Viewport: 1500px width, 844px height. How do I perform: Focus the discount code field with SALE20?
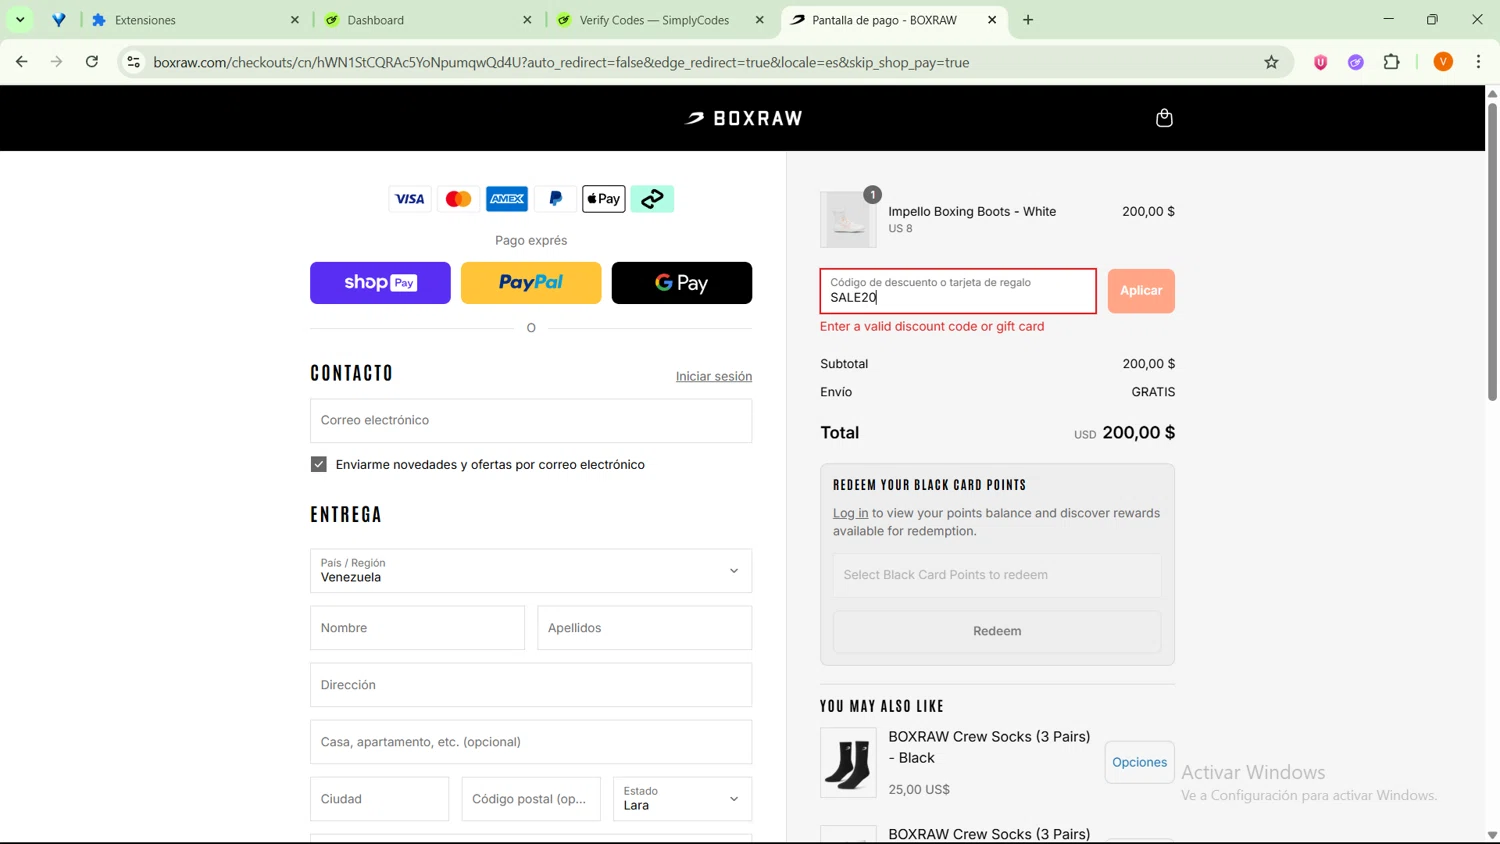958,291
